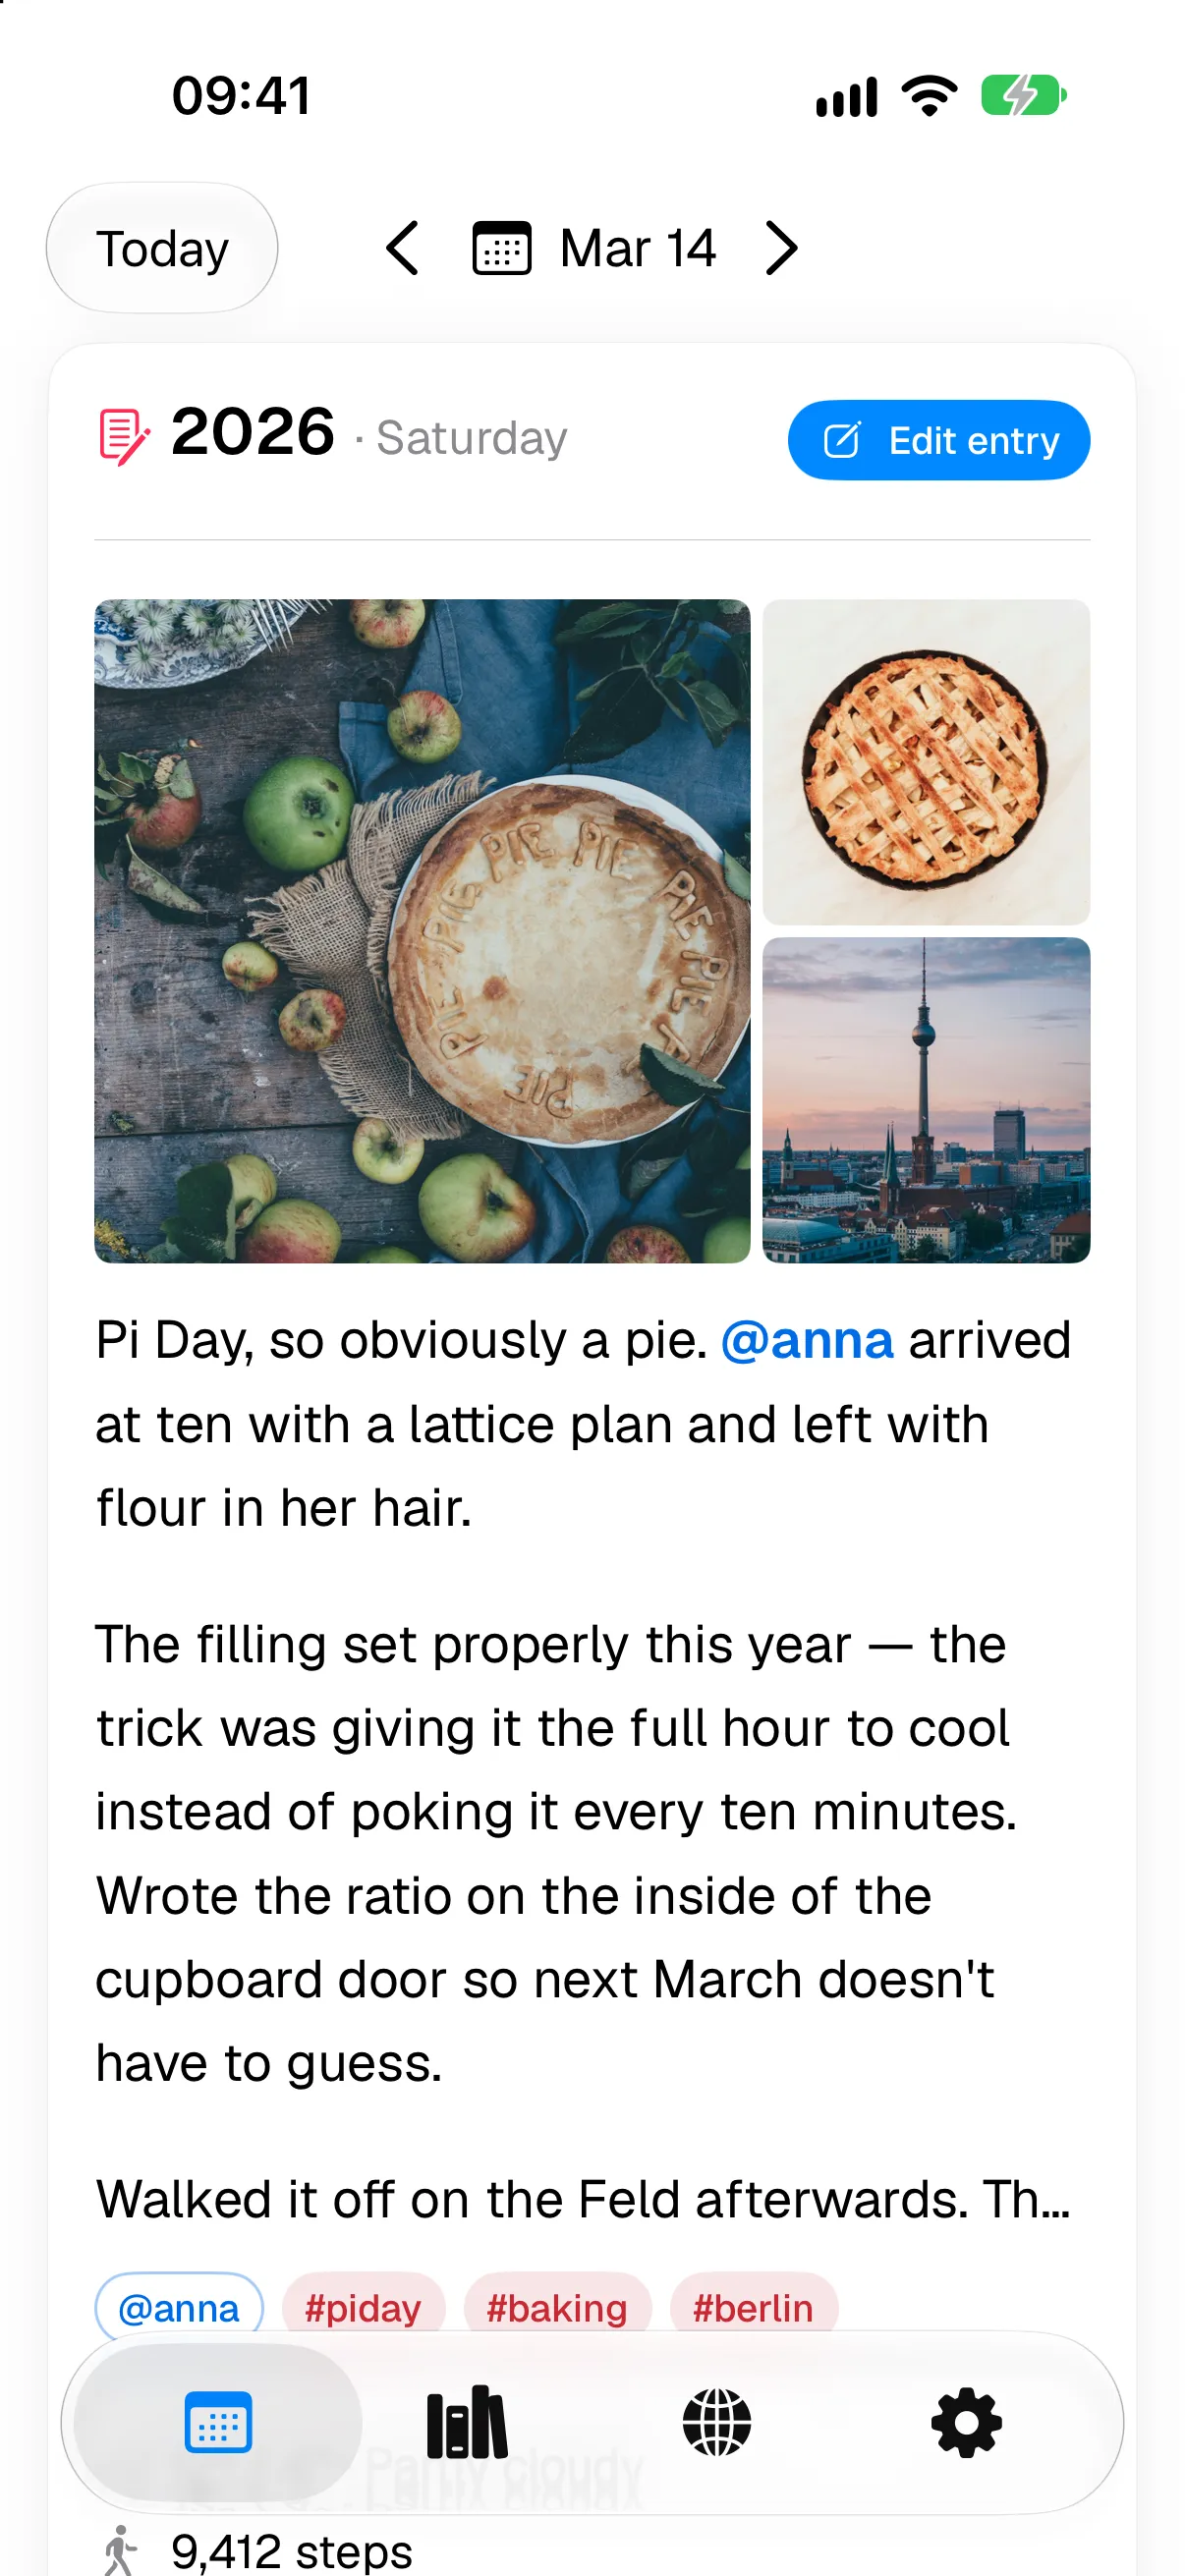Tap the battery status icon
The width and height of the screenshot is (1185, 2576).
1023,96
